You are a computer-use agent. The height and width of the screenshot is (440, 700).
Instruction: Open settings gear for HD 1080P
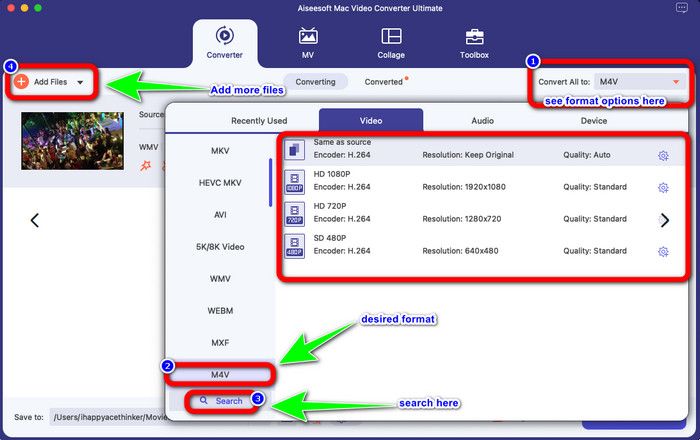click(x=663, y=187)
